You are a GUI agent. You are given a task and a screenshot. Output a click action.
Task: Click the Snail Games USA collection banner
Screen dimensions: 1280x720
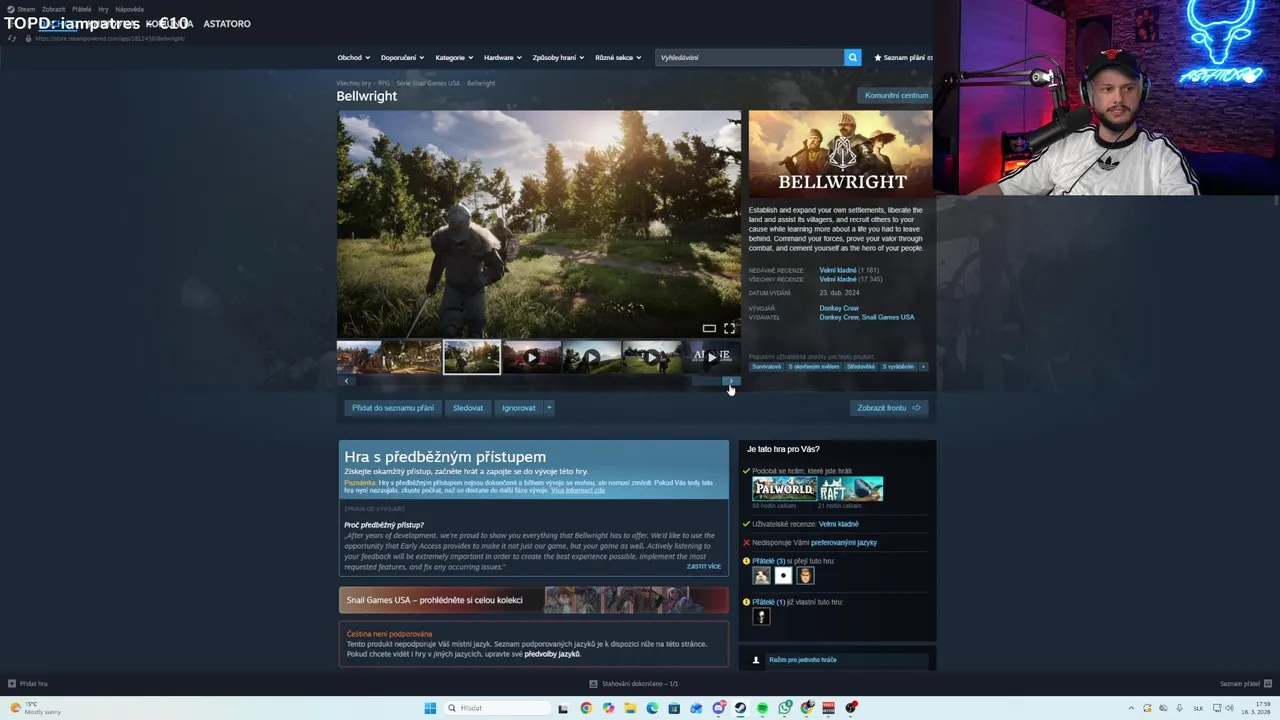[534, 600]
